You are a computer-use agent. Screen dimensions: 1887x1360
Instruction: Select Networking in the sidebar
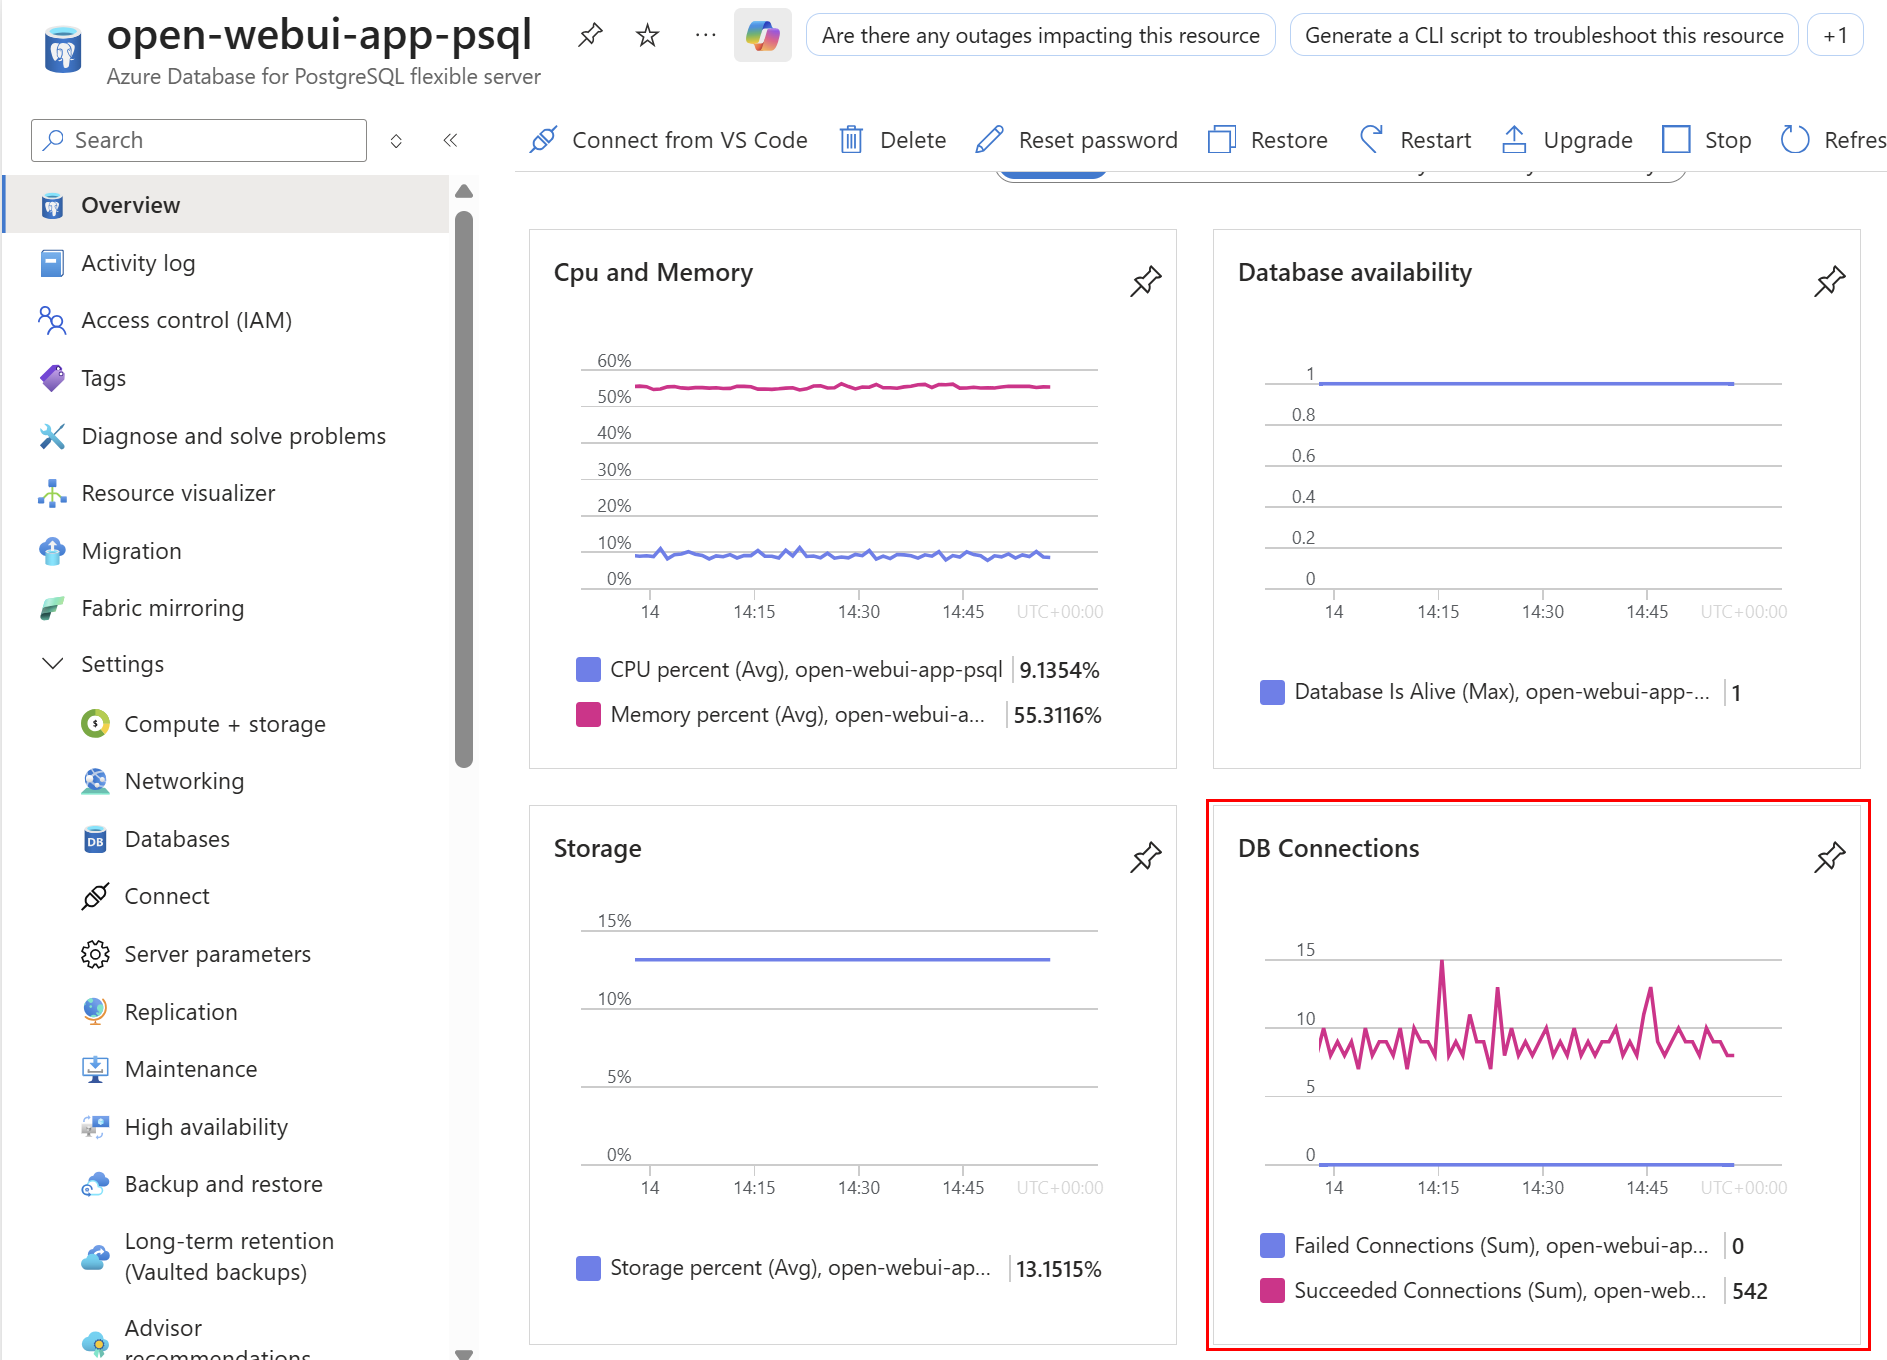coord(184,781)
